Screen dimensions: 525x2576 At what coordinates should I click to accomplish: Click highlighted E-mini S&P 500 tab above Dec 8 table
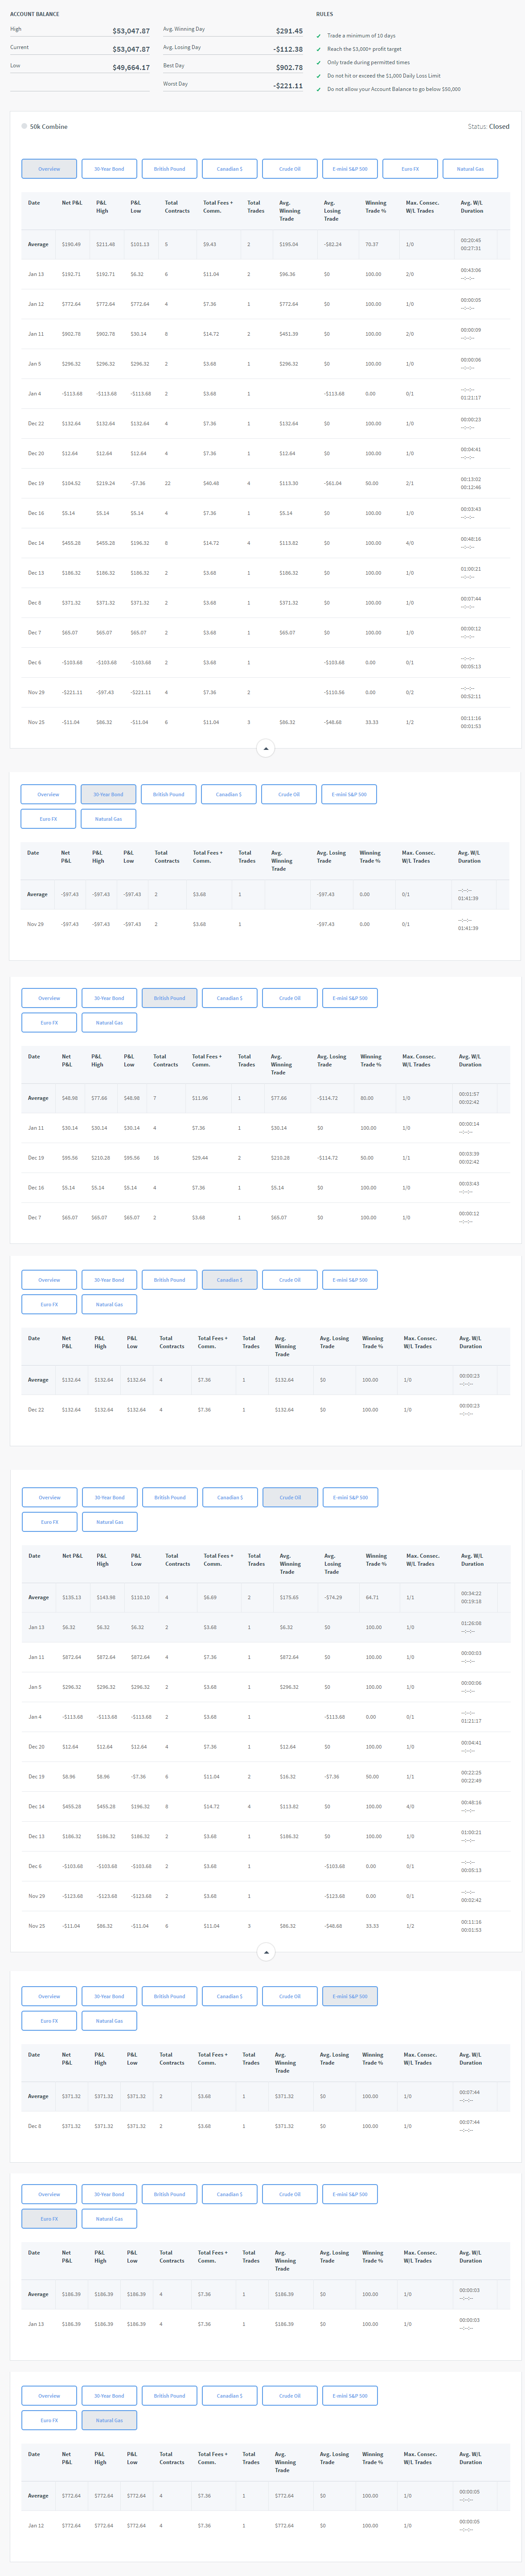pos(350,1996)
